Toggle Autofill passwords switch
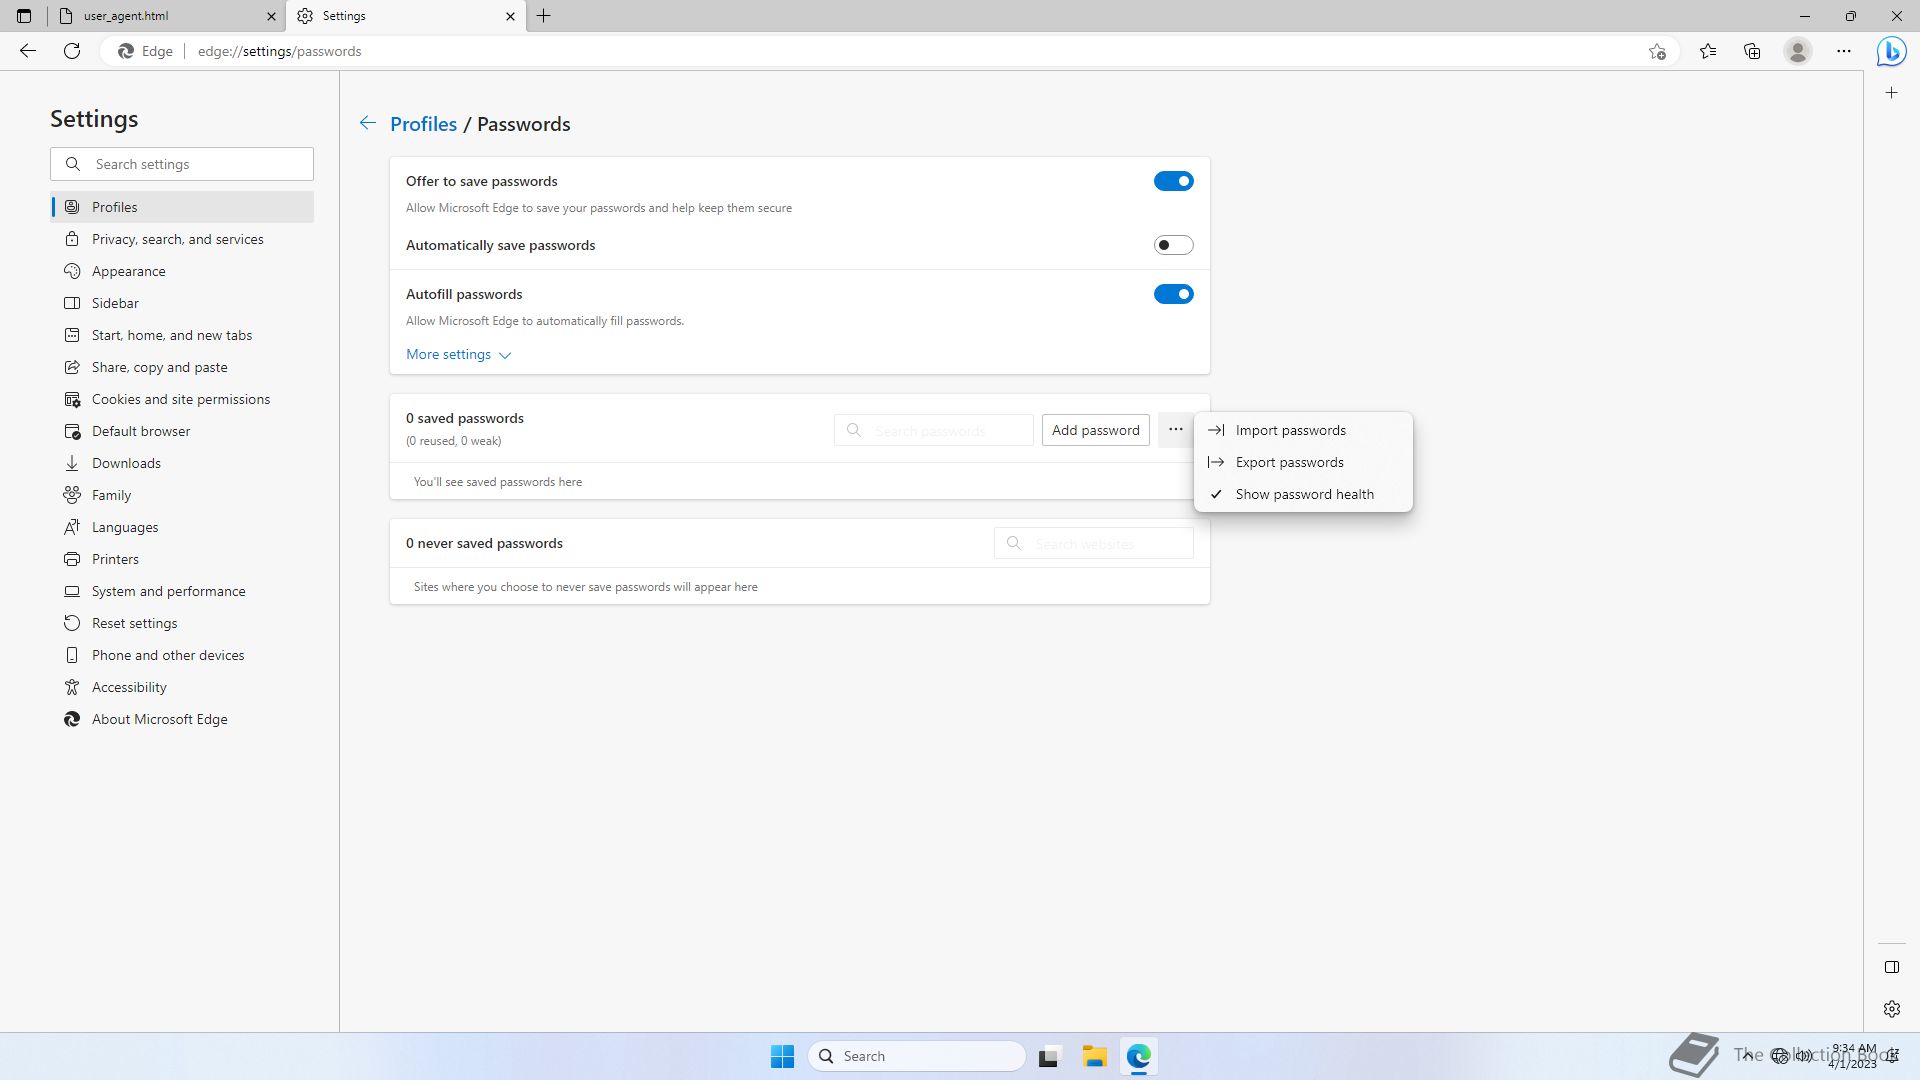 coord(1173,294)
